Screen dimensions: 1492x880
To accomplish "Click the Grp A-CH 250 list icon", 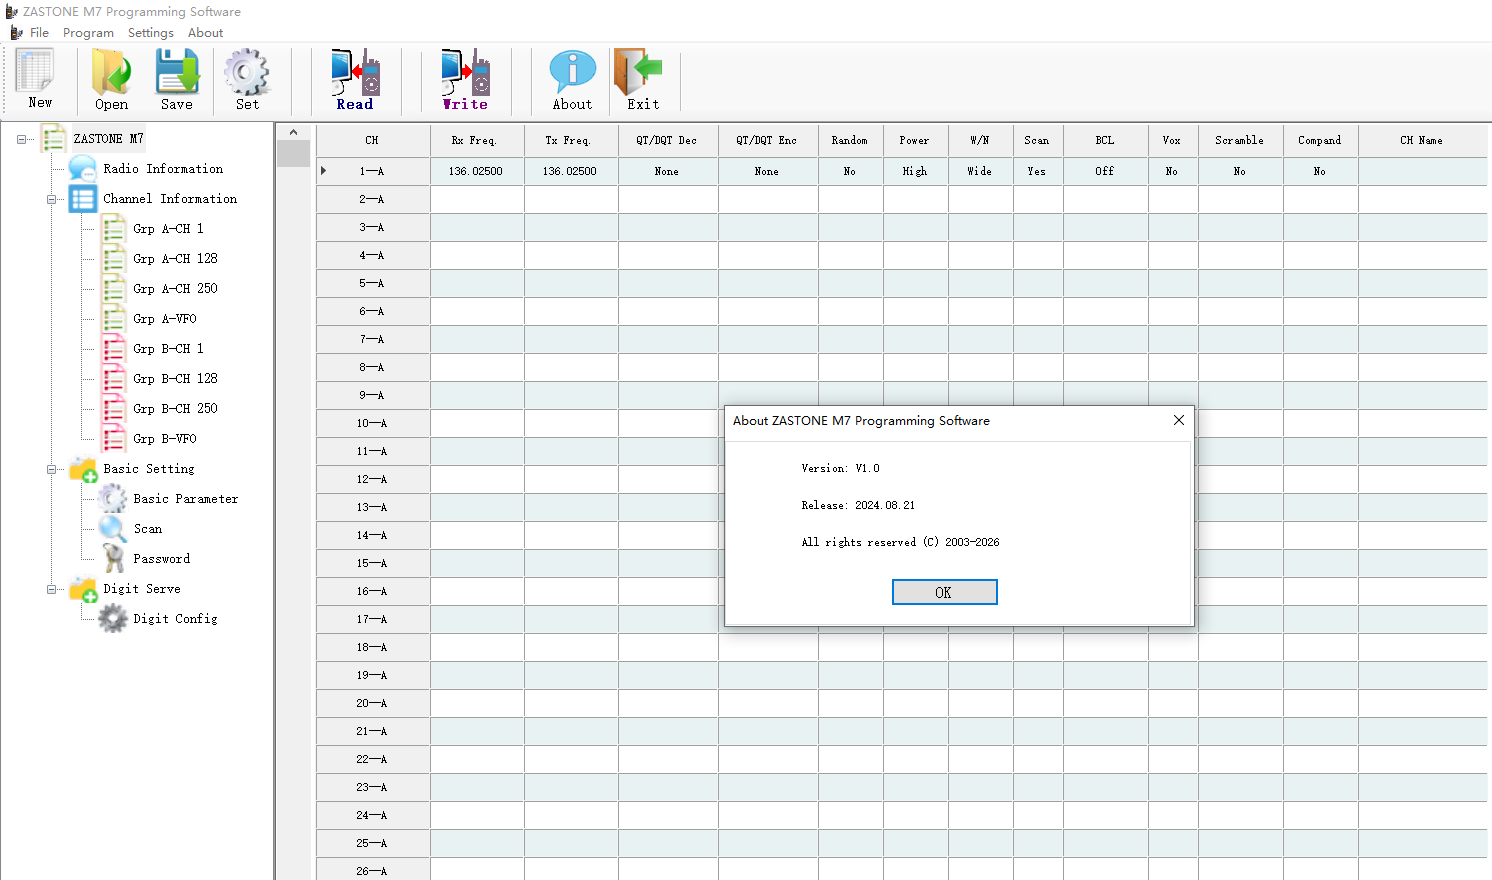I will click(x=113, y=289).
